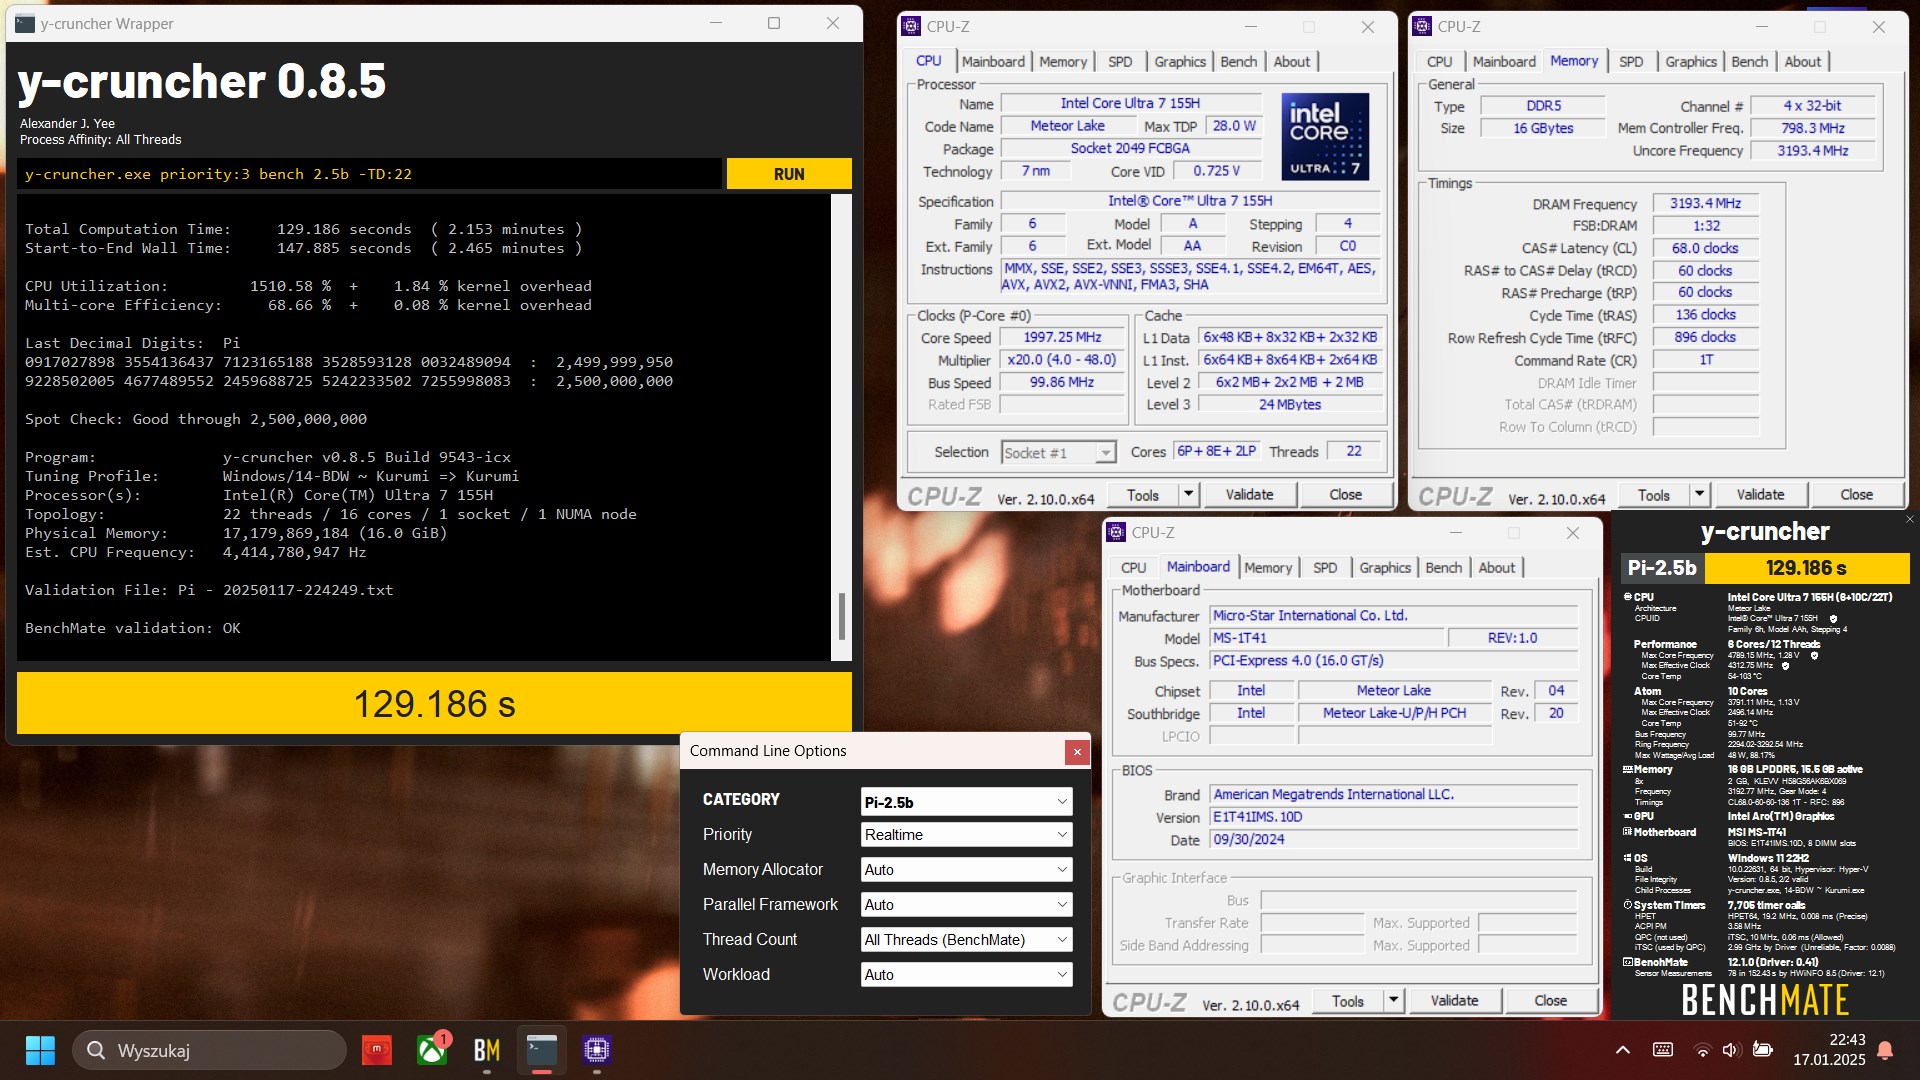Switch to the Bench tab in the CPU-Z CPU window
The image size is (1920, 1080).
tap(1238, 62)
